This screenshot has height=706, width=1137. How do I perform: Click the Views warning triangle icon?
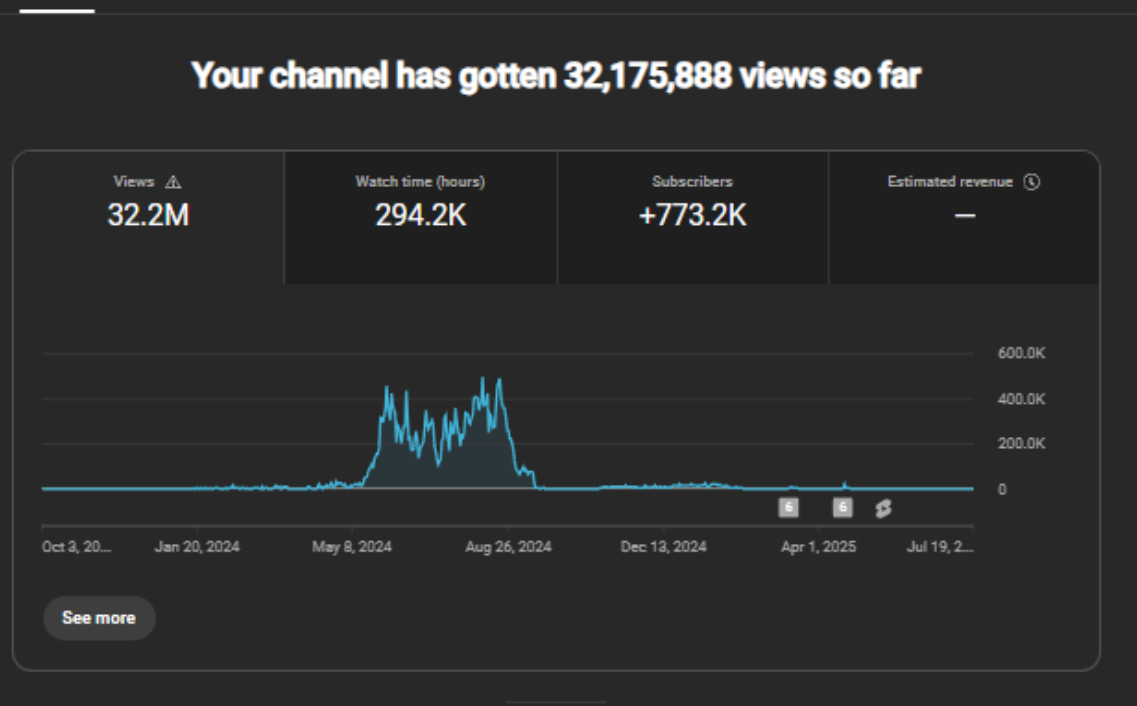173,182
